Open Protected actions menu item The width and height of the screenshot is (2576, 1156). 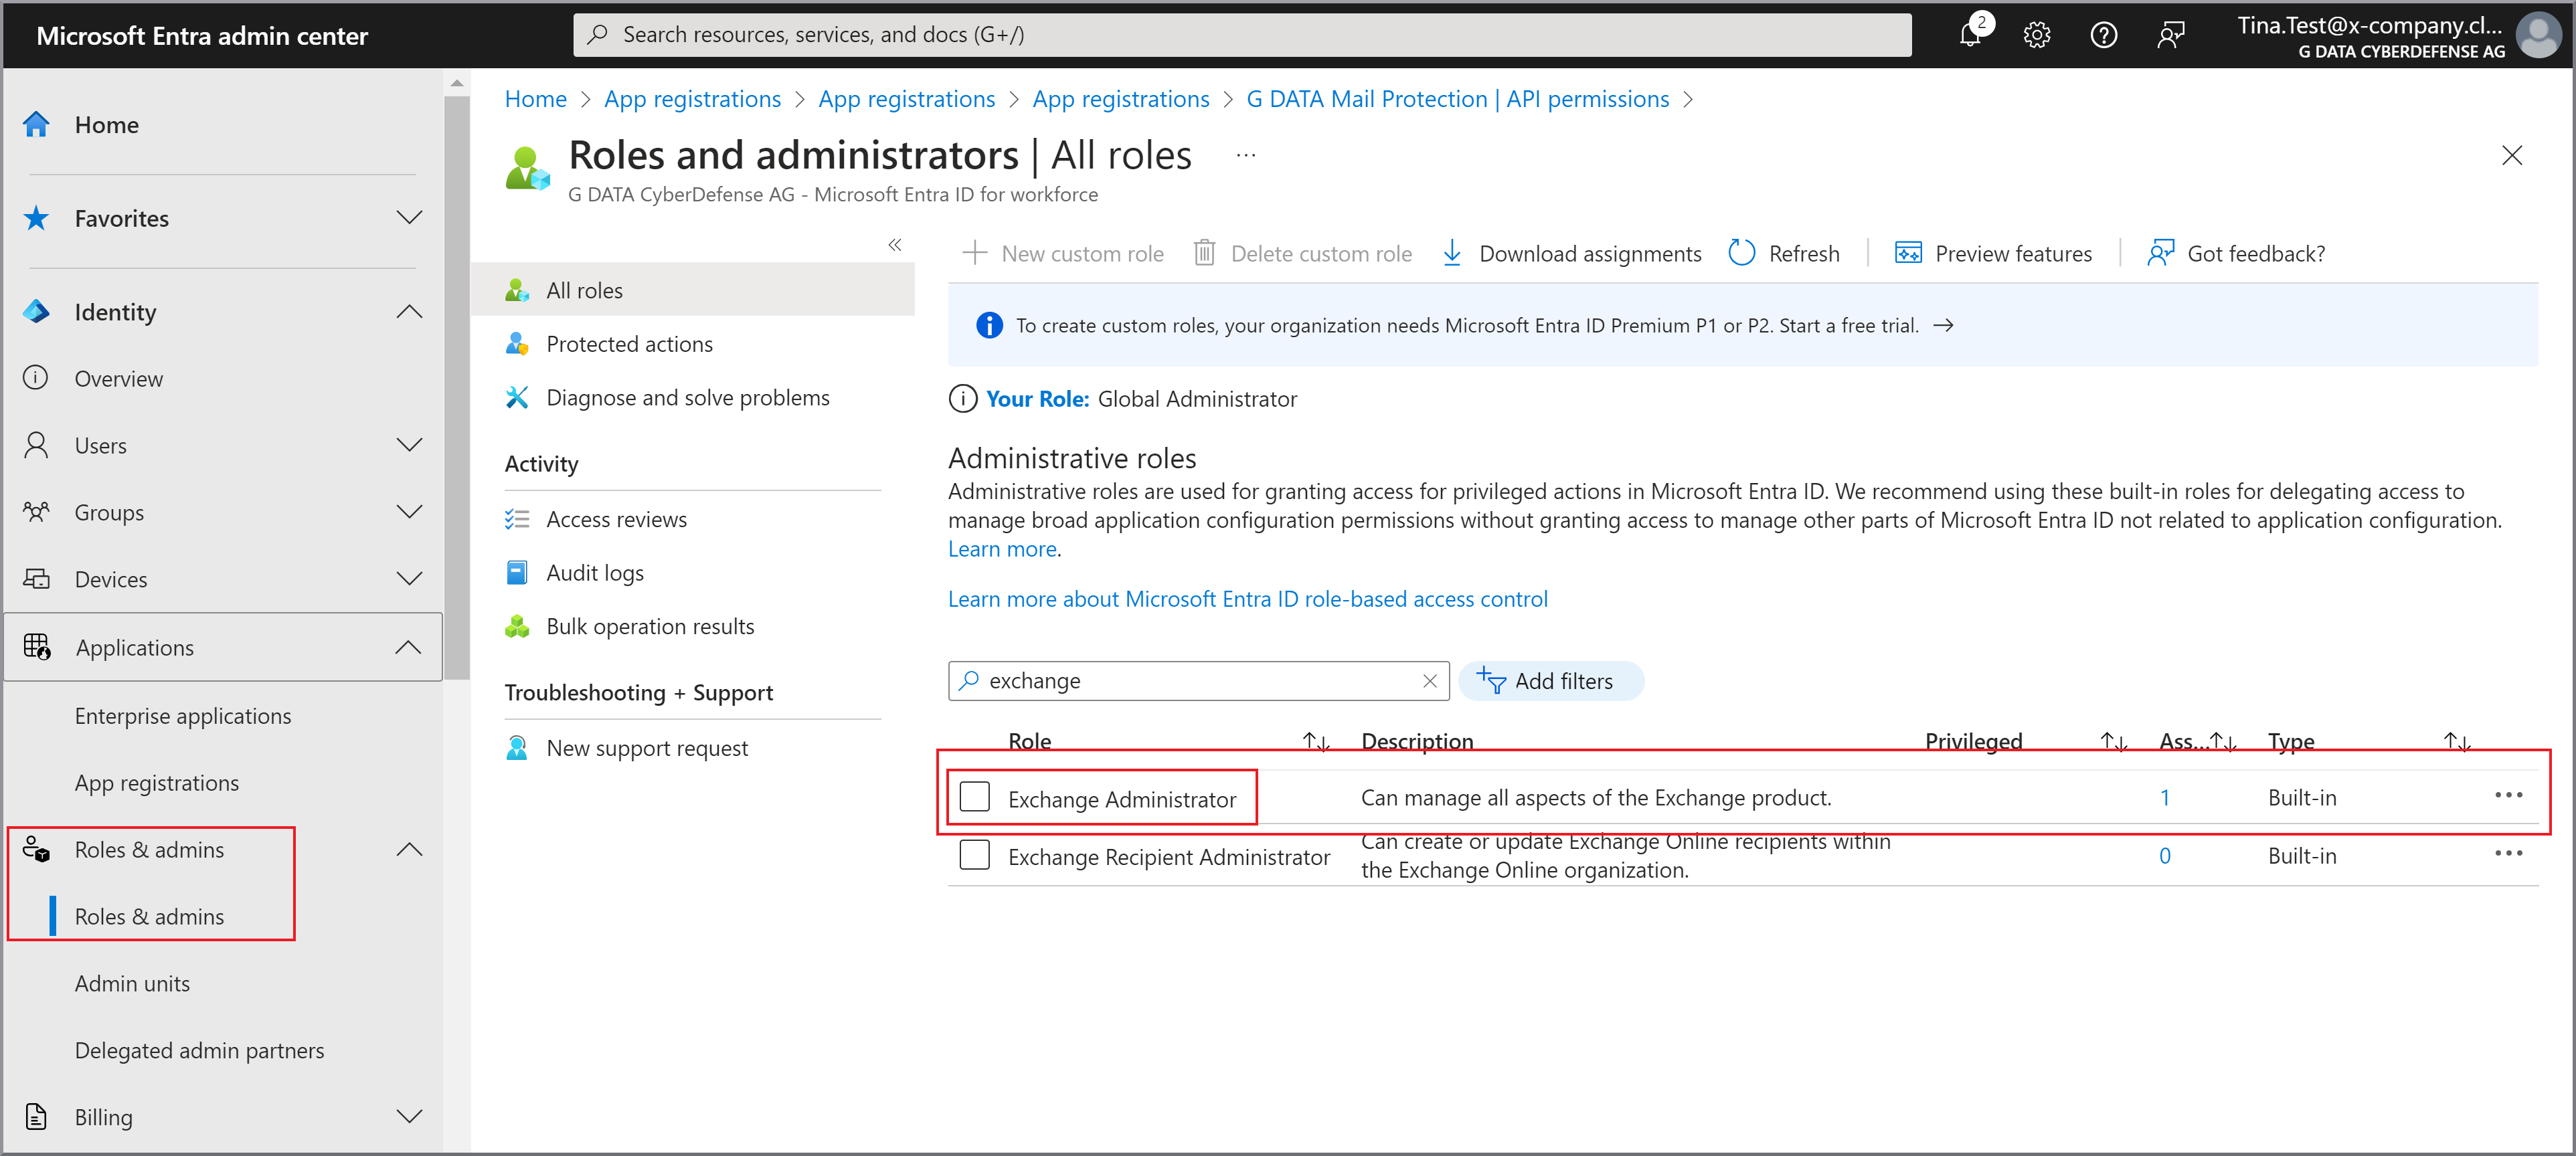point(629,343)
